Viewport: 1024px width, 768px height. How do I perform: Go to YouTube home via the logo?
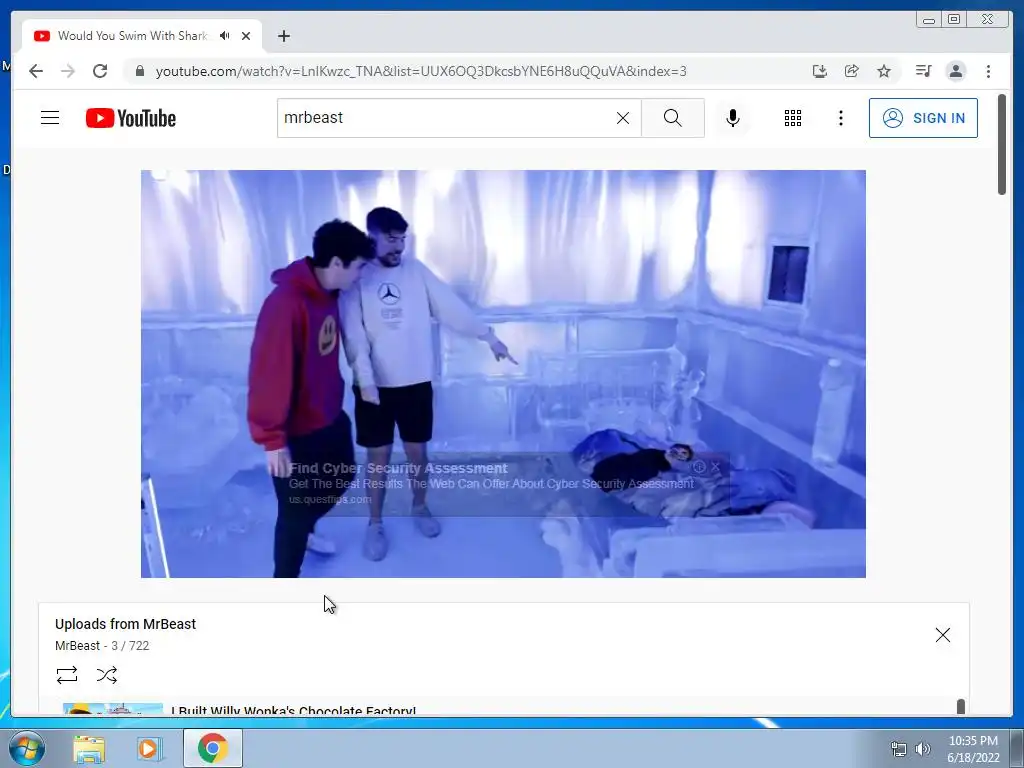pyautogui.click(x=131, y=118)
